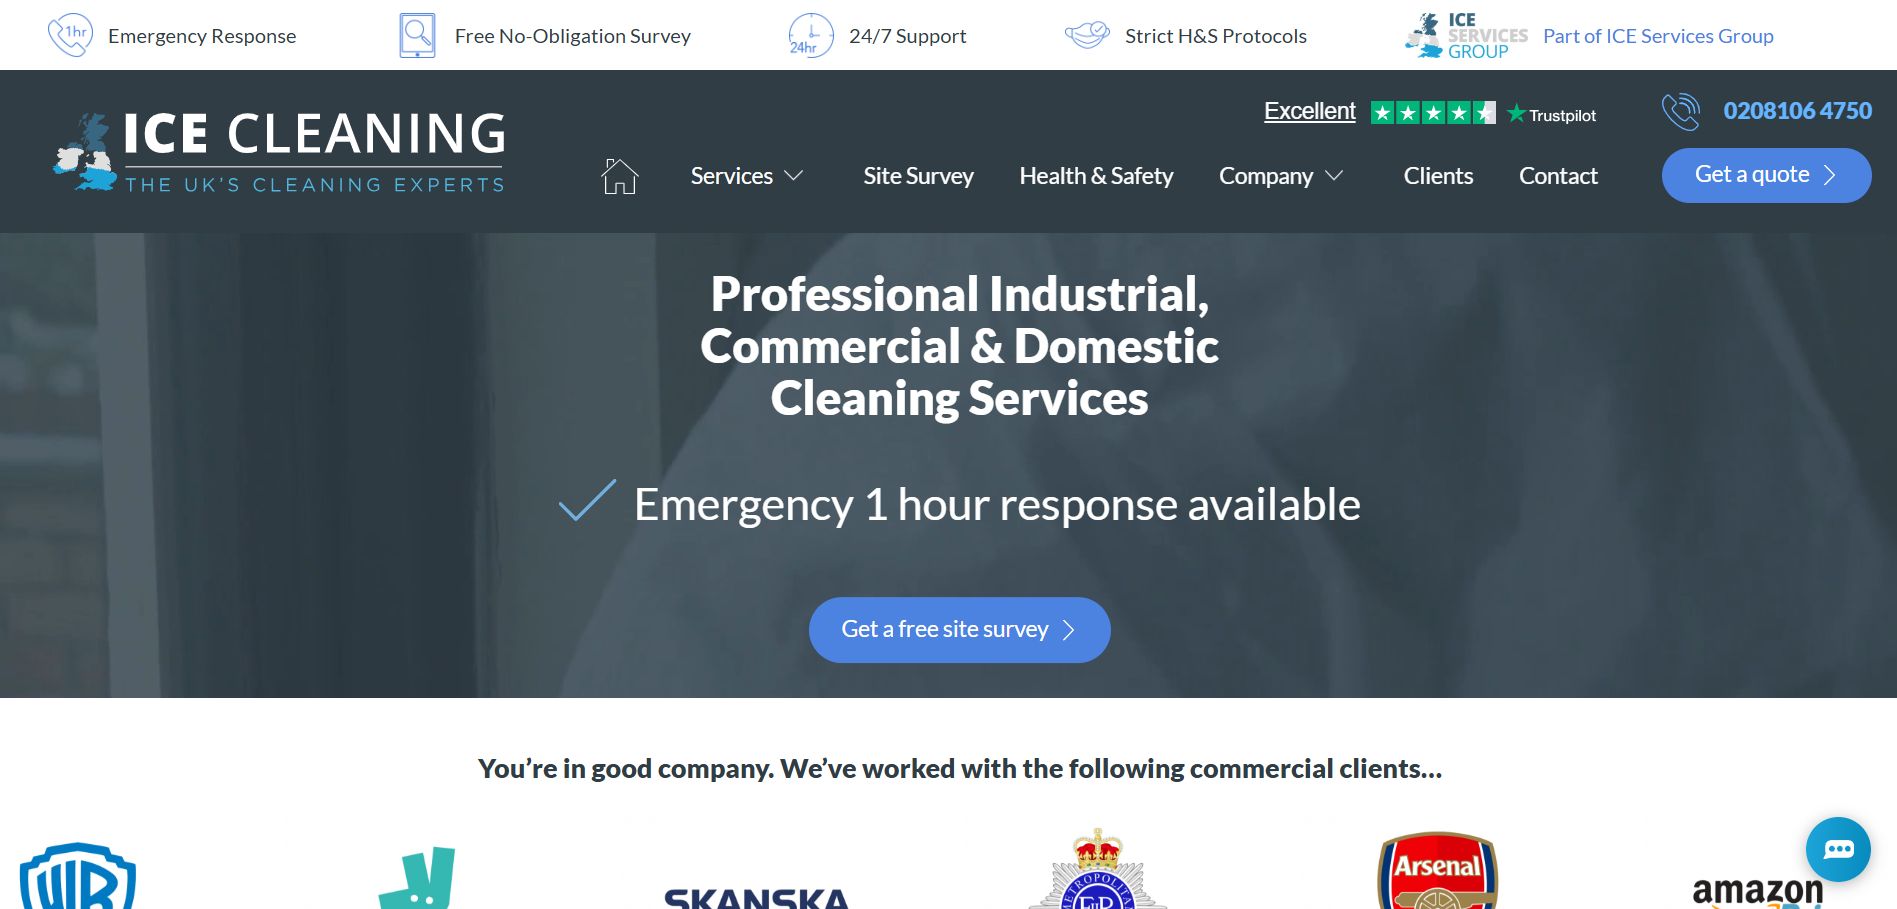Screen dimensions: 1897x909
Task: Open the live chat bubble icon
Action: coord(1838,849)
